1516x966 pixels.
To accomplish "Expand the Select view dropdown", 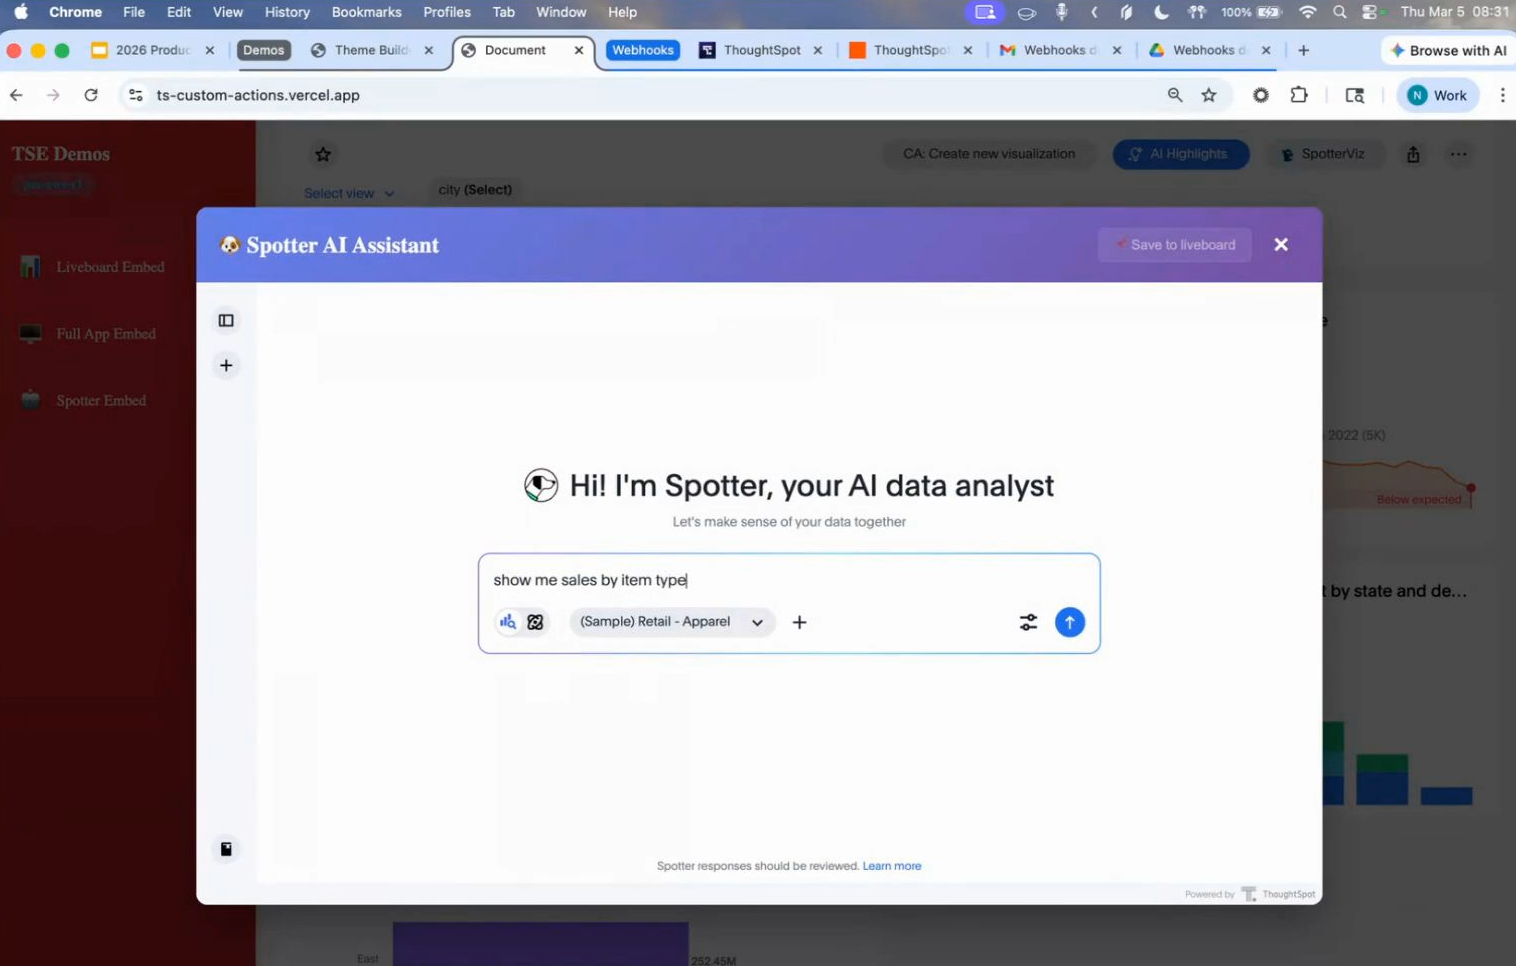I will [348, 194].
